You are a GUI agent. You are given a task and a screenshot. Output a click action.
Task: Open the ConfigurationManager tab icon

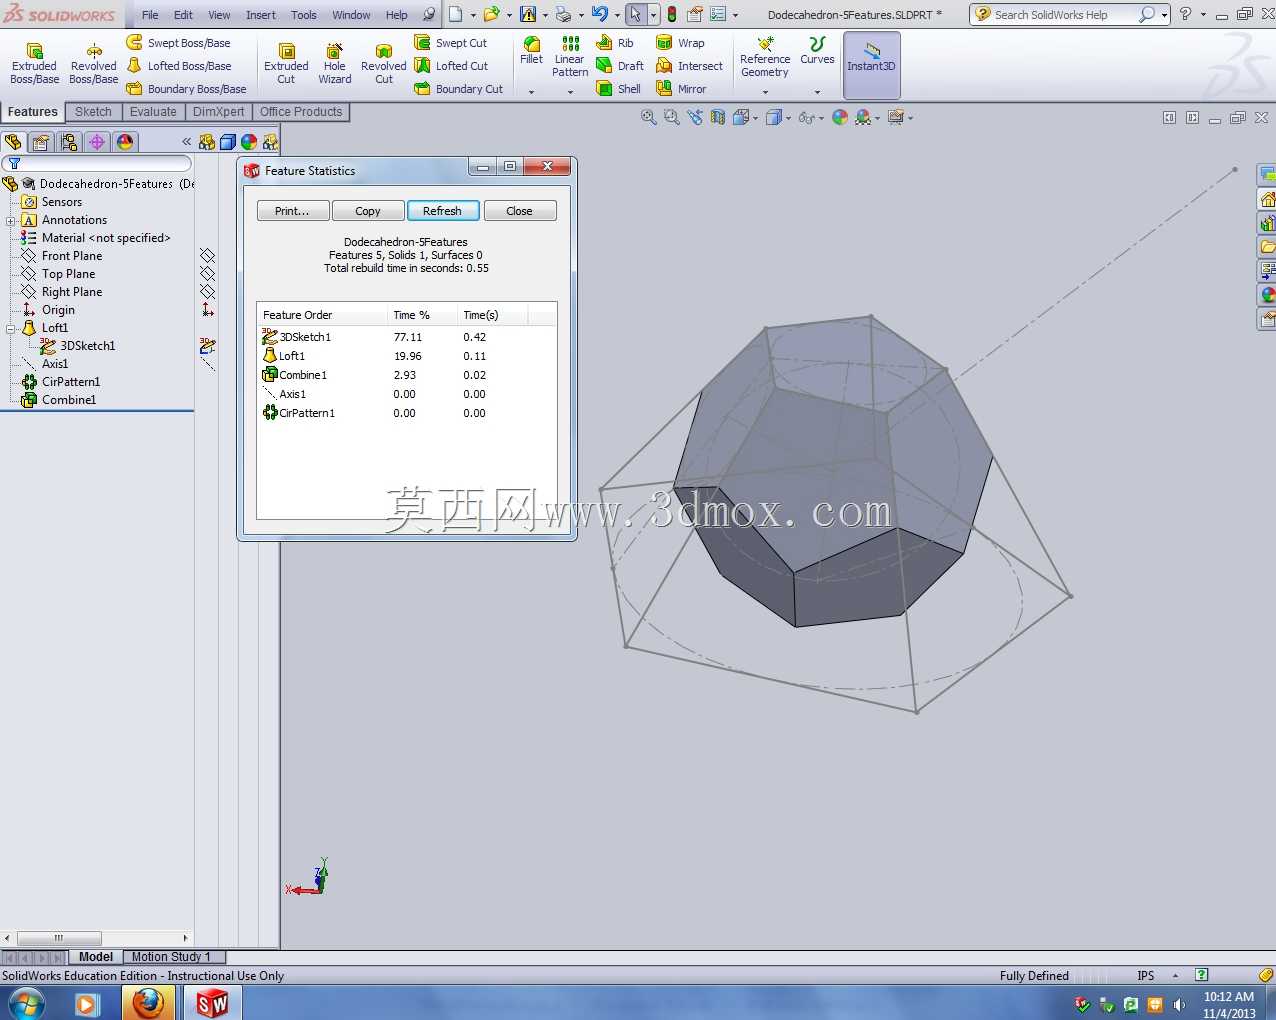click(69, 142)
